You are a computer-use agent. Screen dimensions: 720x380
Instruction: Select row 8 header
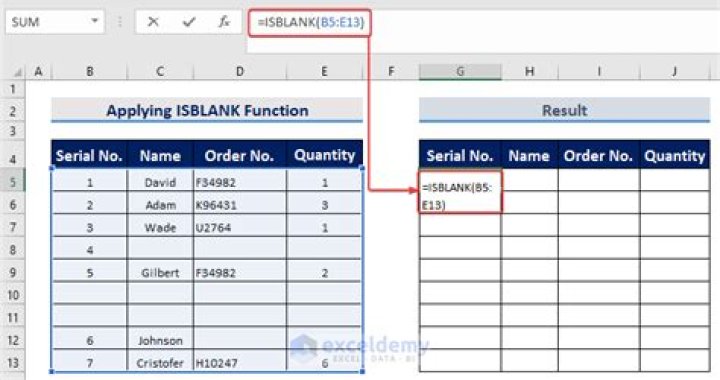[x=13, y=250]
